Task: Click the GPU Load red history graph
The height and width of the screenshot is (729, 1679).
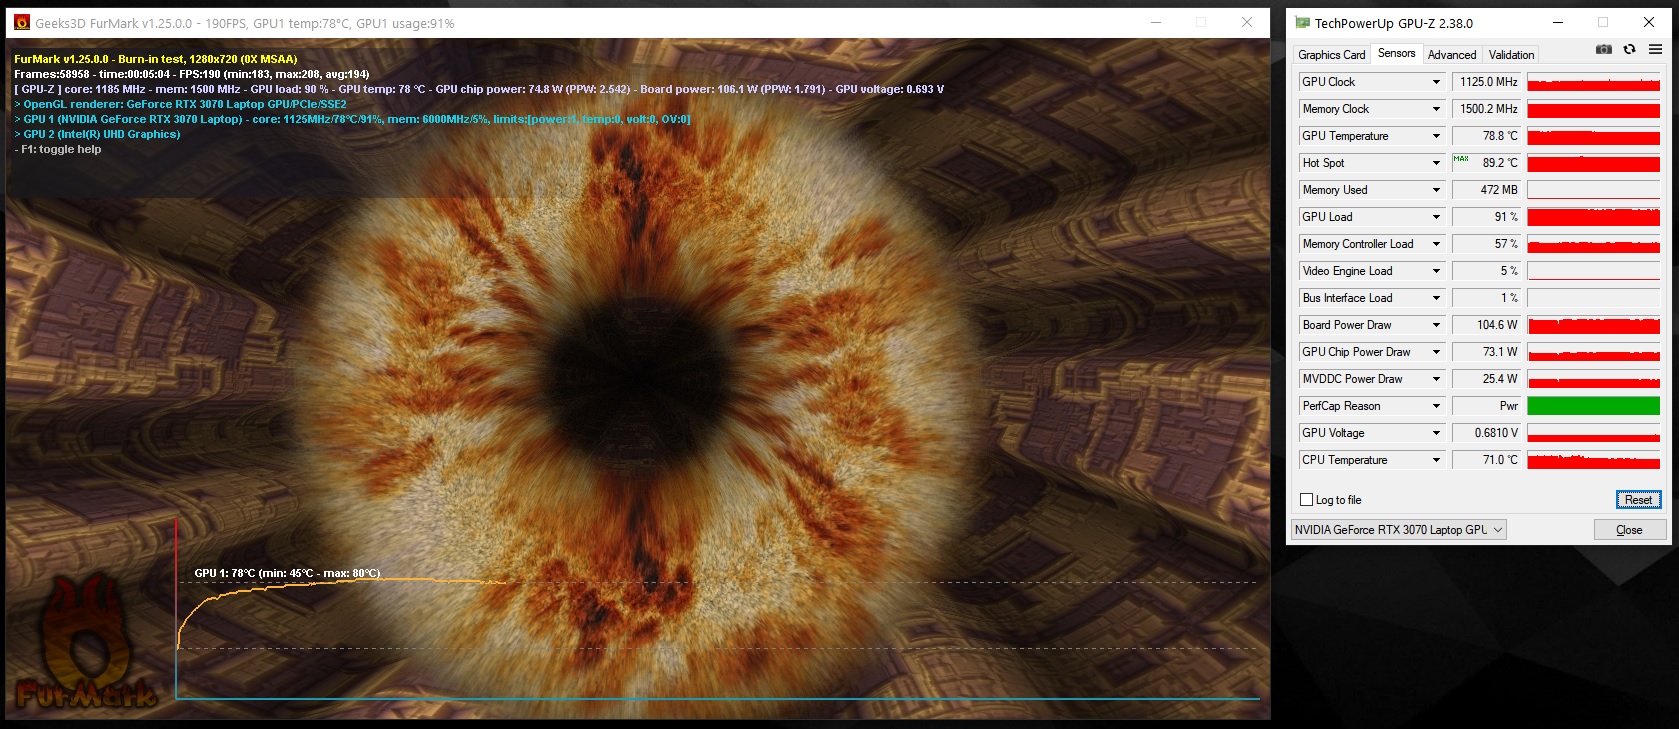Action: click(x=1593, y=217)
